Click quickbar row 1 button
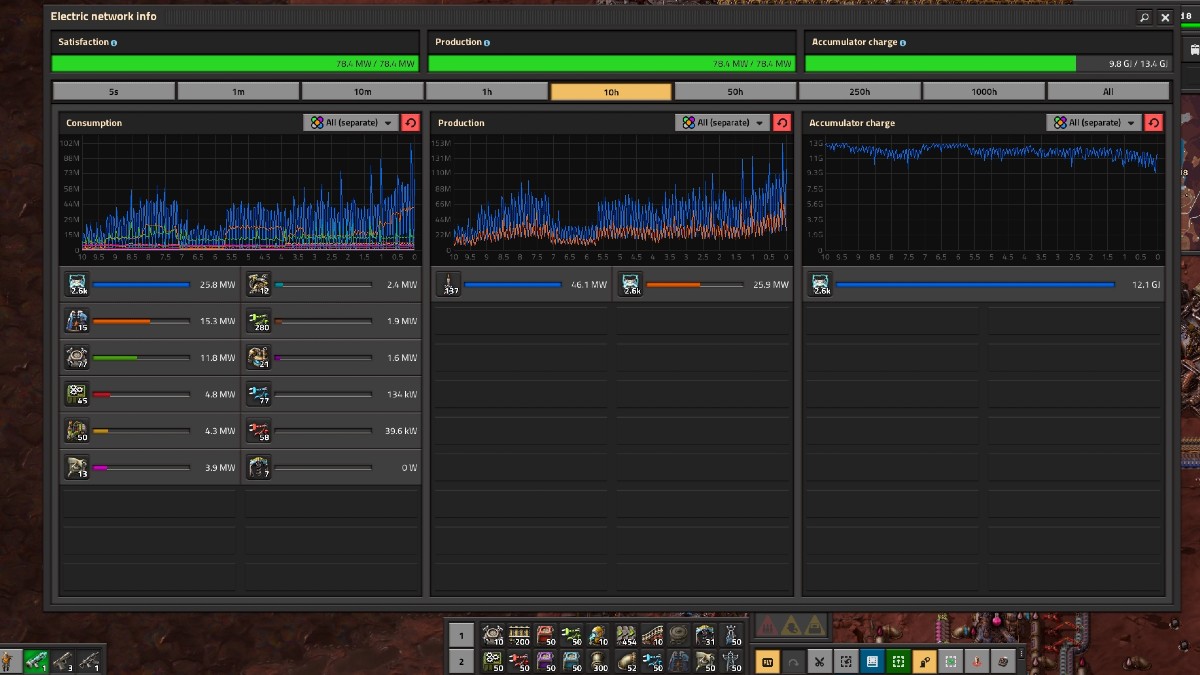Screen dimensions: 1200x675 [x=461, y=635]
